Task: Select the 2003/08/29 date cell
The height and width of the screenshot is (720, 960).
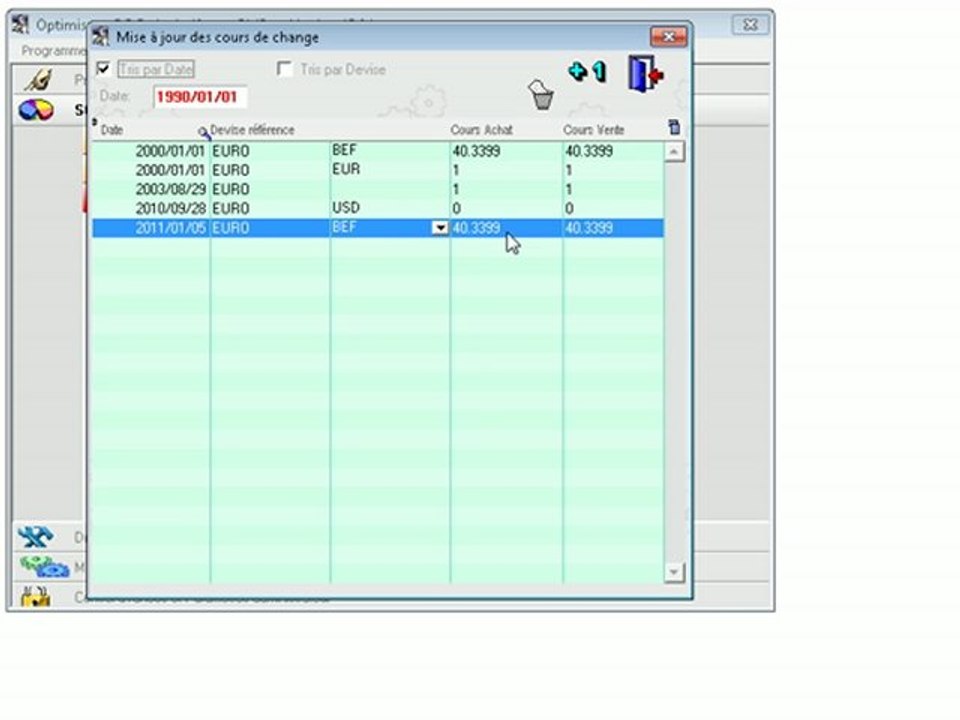Action: pyautogui.click(x=170, y=189)
